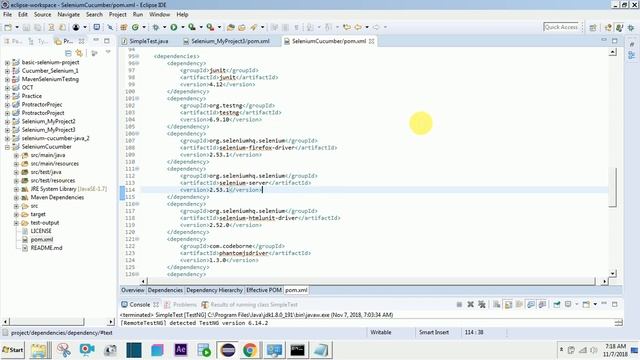Click the New Java Package icon

pyautogui.click(x=124, y=27)
